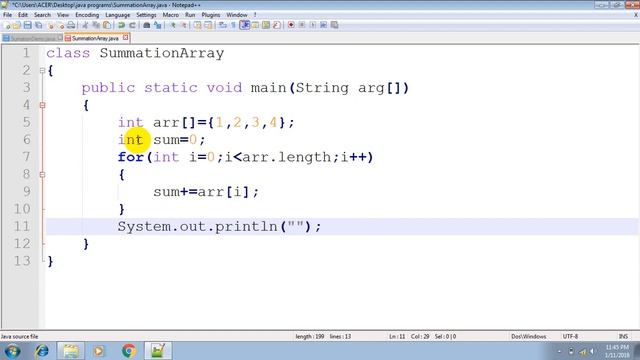Click 'arr.length' in the for loop

coord(287,157)
